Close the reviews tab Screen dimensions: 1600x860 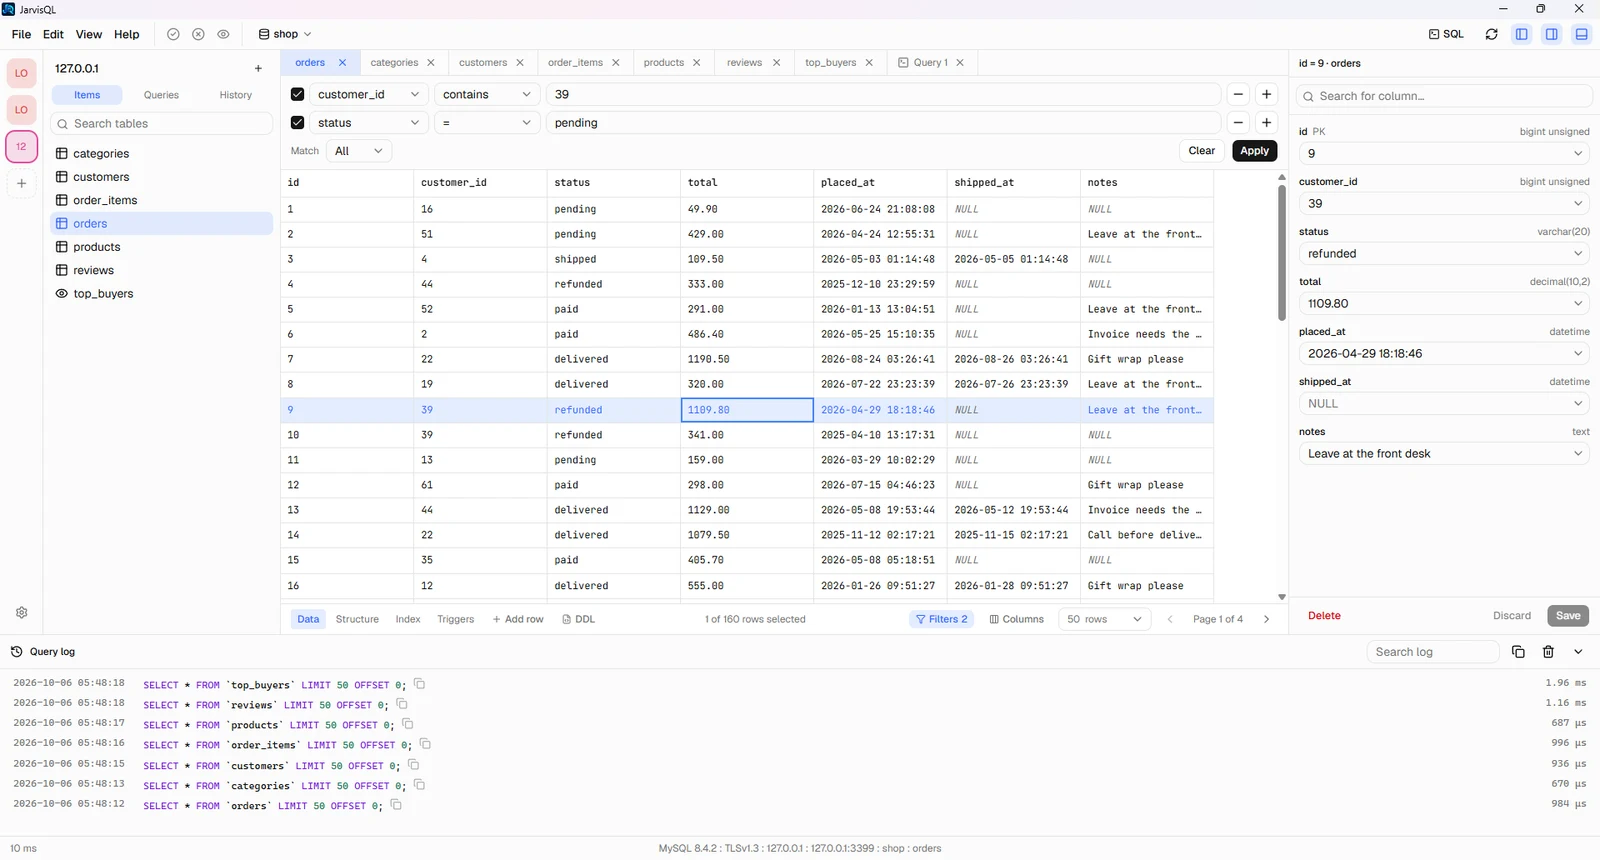(x=776, y=63)
